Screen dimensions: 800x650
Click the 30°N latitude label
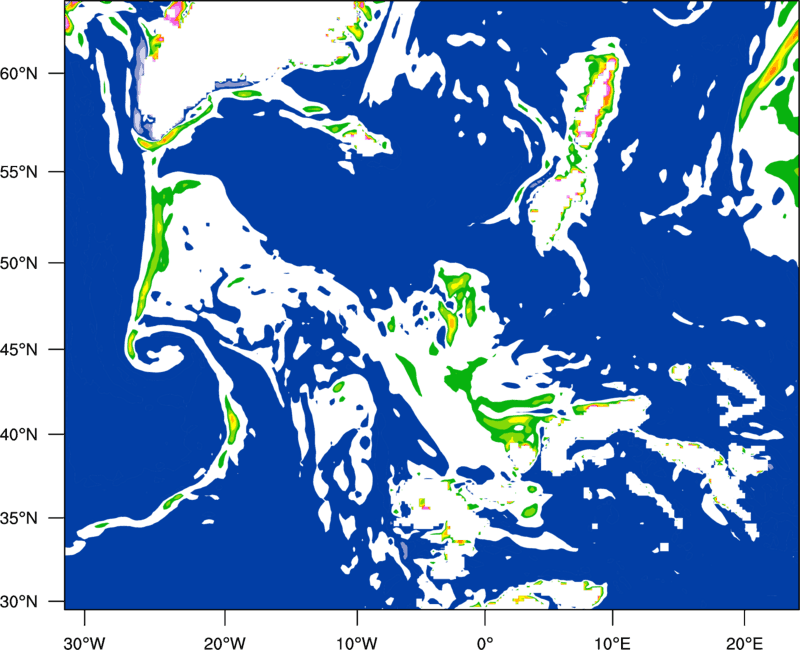[x=19, y=602]
